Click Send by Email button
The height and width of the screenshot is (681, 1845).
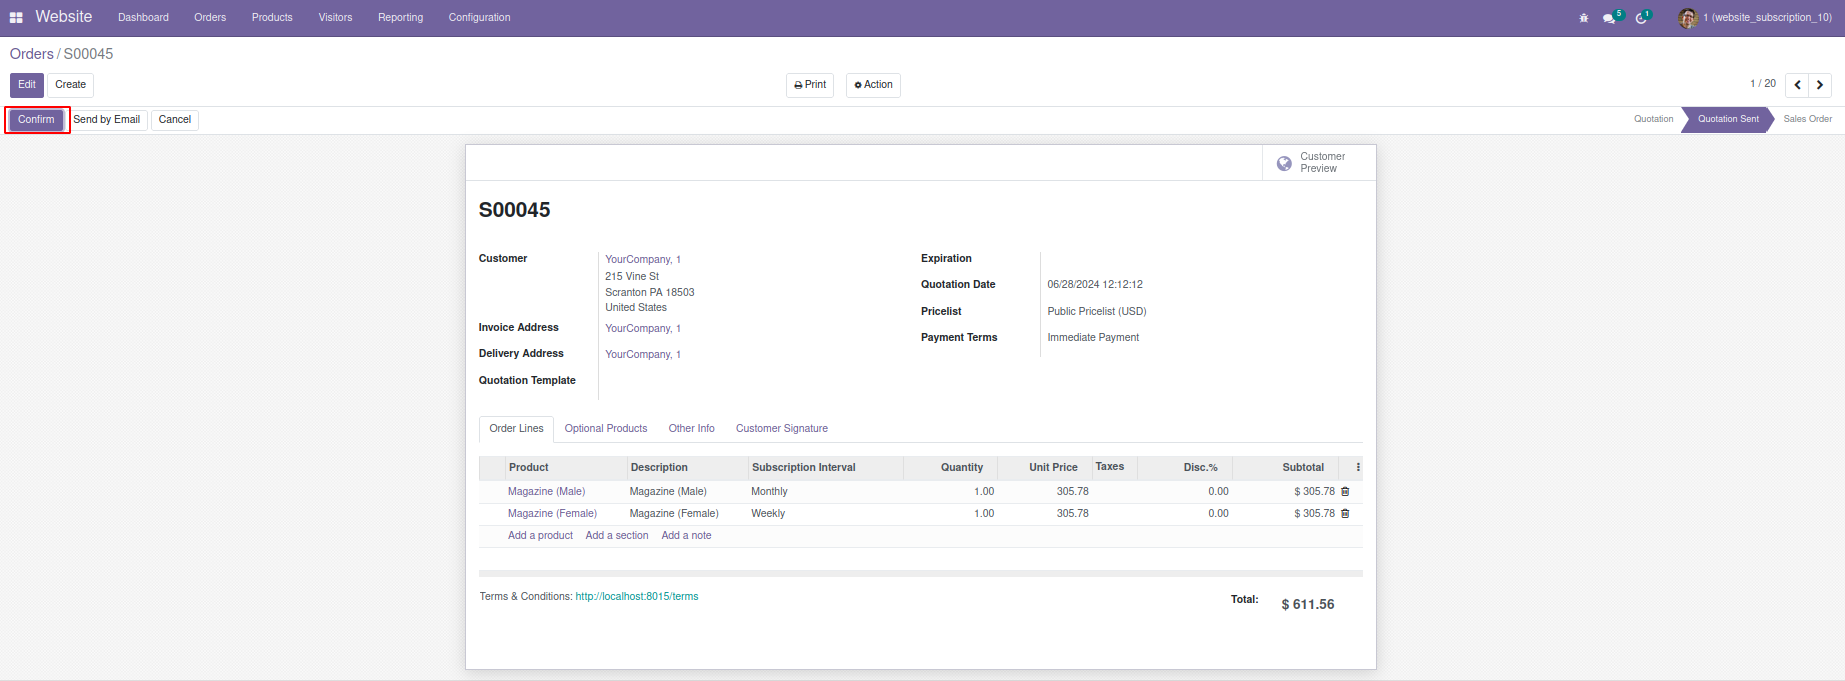tap(107, 120)
